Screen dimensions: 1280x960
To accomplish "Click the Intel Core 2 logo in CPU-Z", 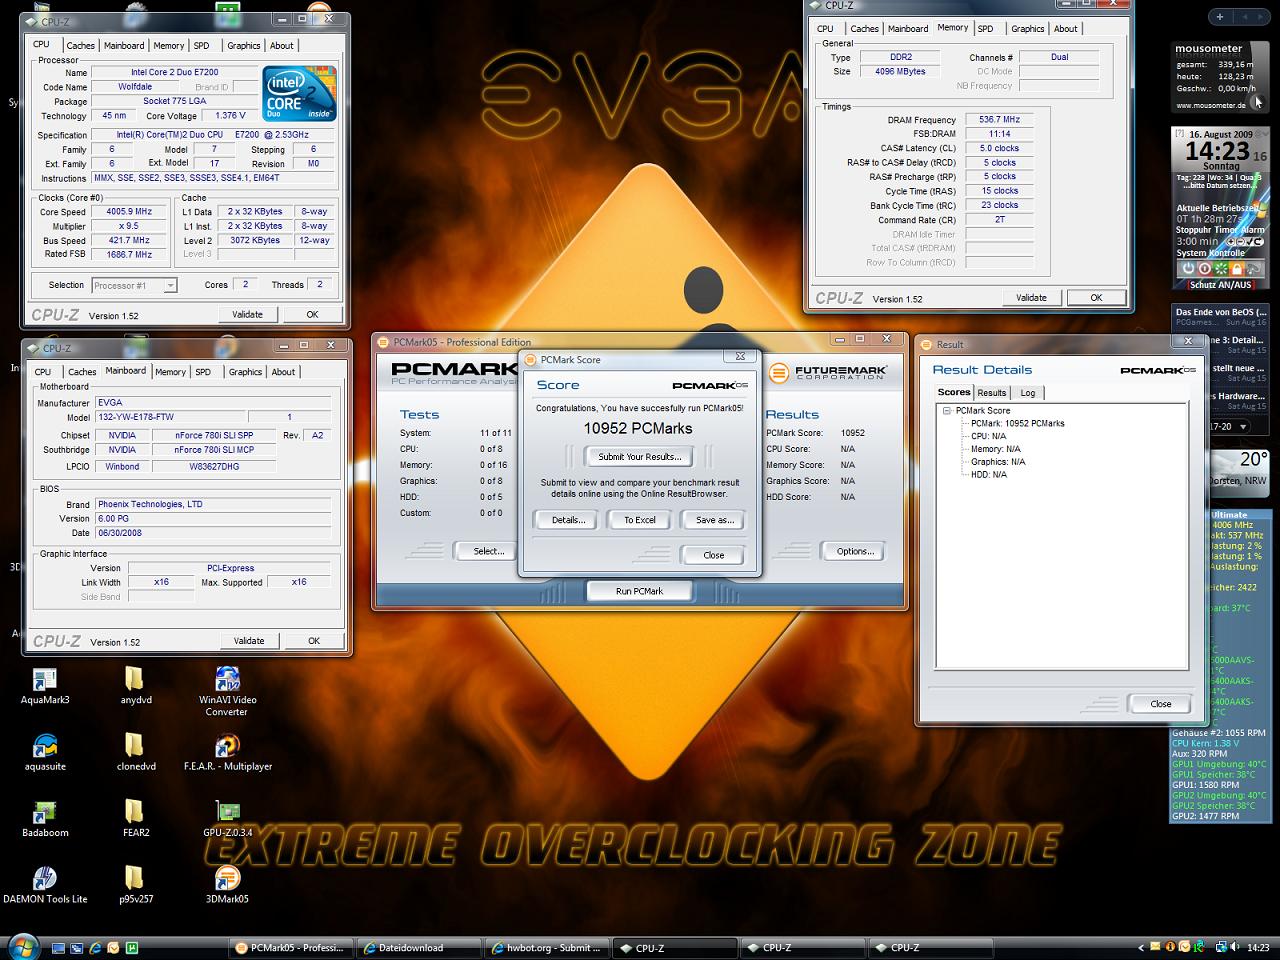I will point(298,94).
